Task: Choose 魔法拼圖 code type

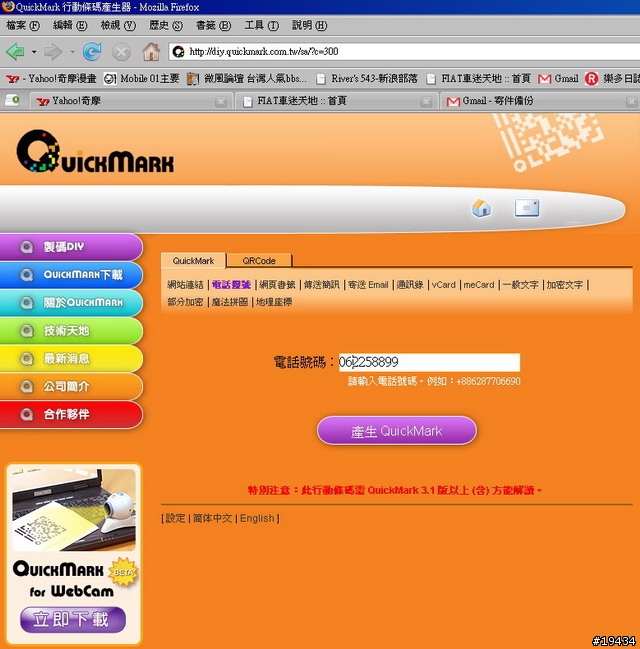Action: [x=230, y=302]
